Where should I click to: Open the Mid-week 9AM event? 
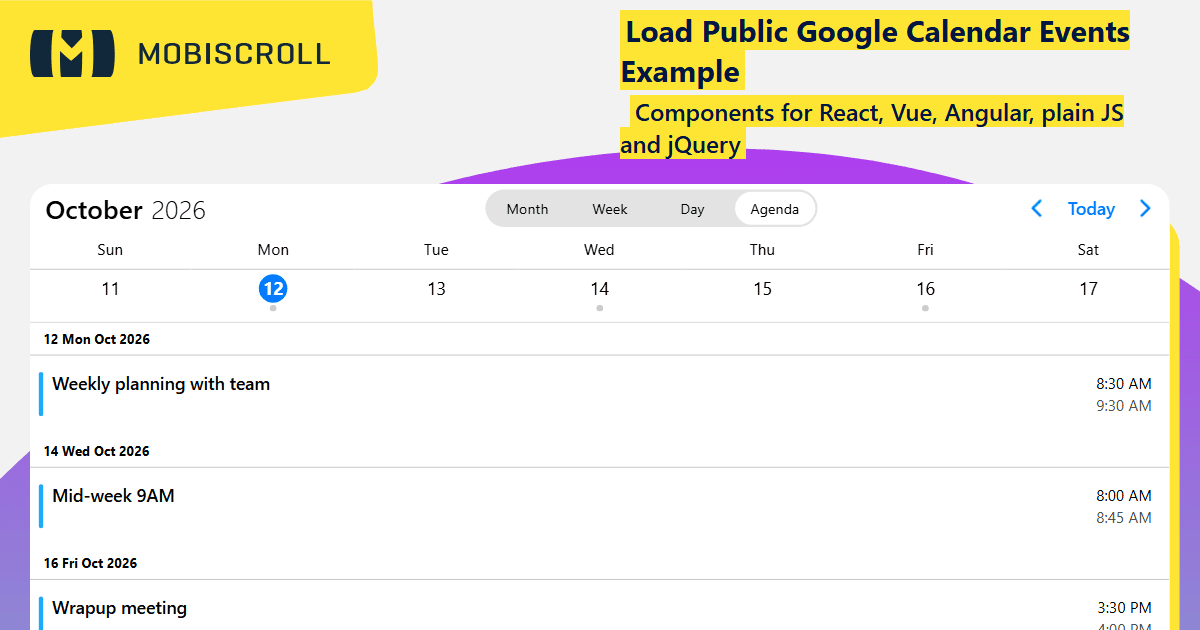[x=599, y=506]
